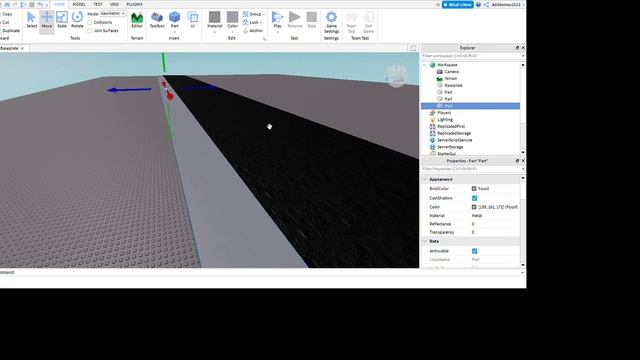Toggle the Join Surfaces checkbox
This screenshot has width=640, height=360.
[90, 31]
